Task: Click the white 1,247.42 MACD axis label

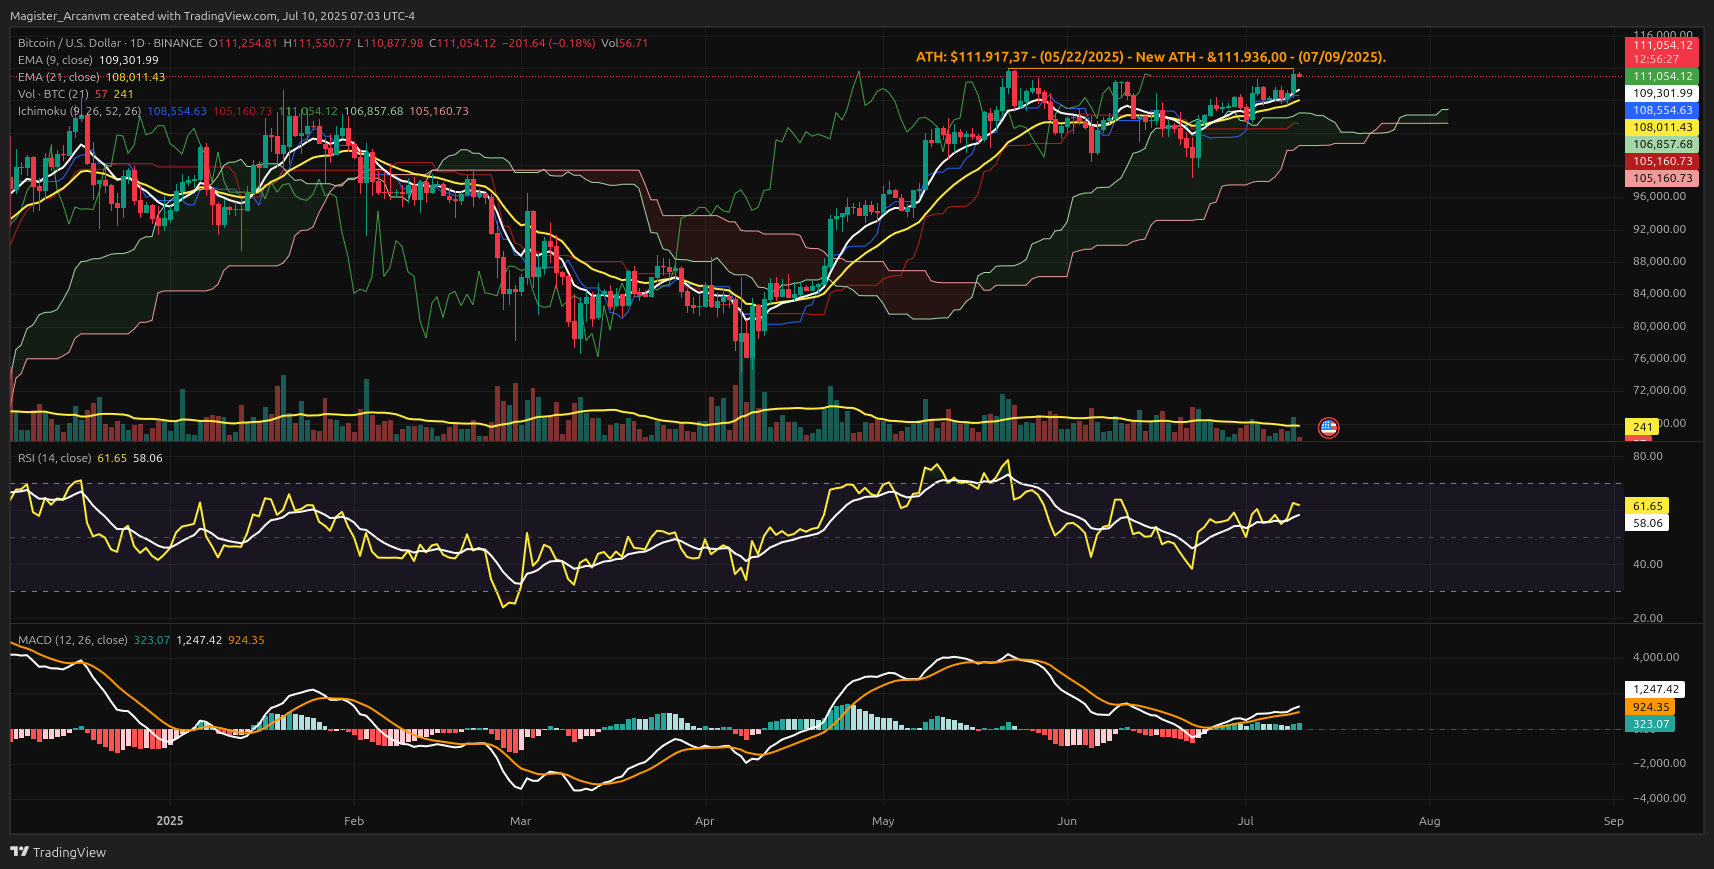Action: pos(1655,689)
